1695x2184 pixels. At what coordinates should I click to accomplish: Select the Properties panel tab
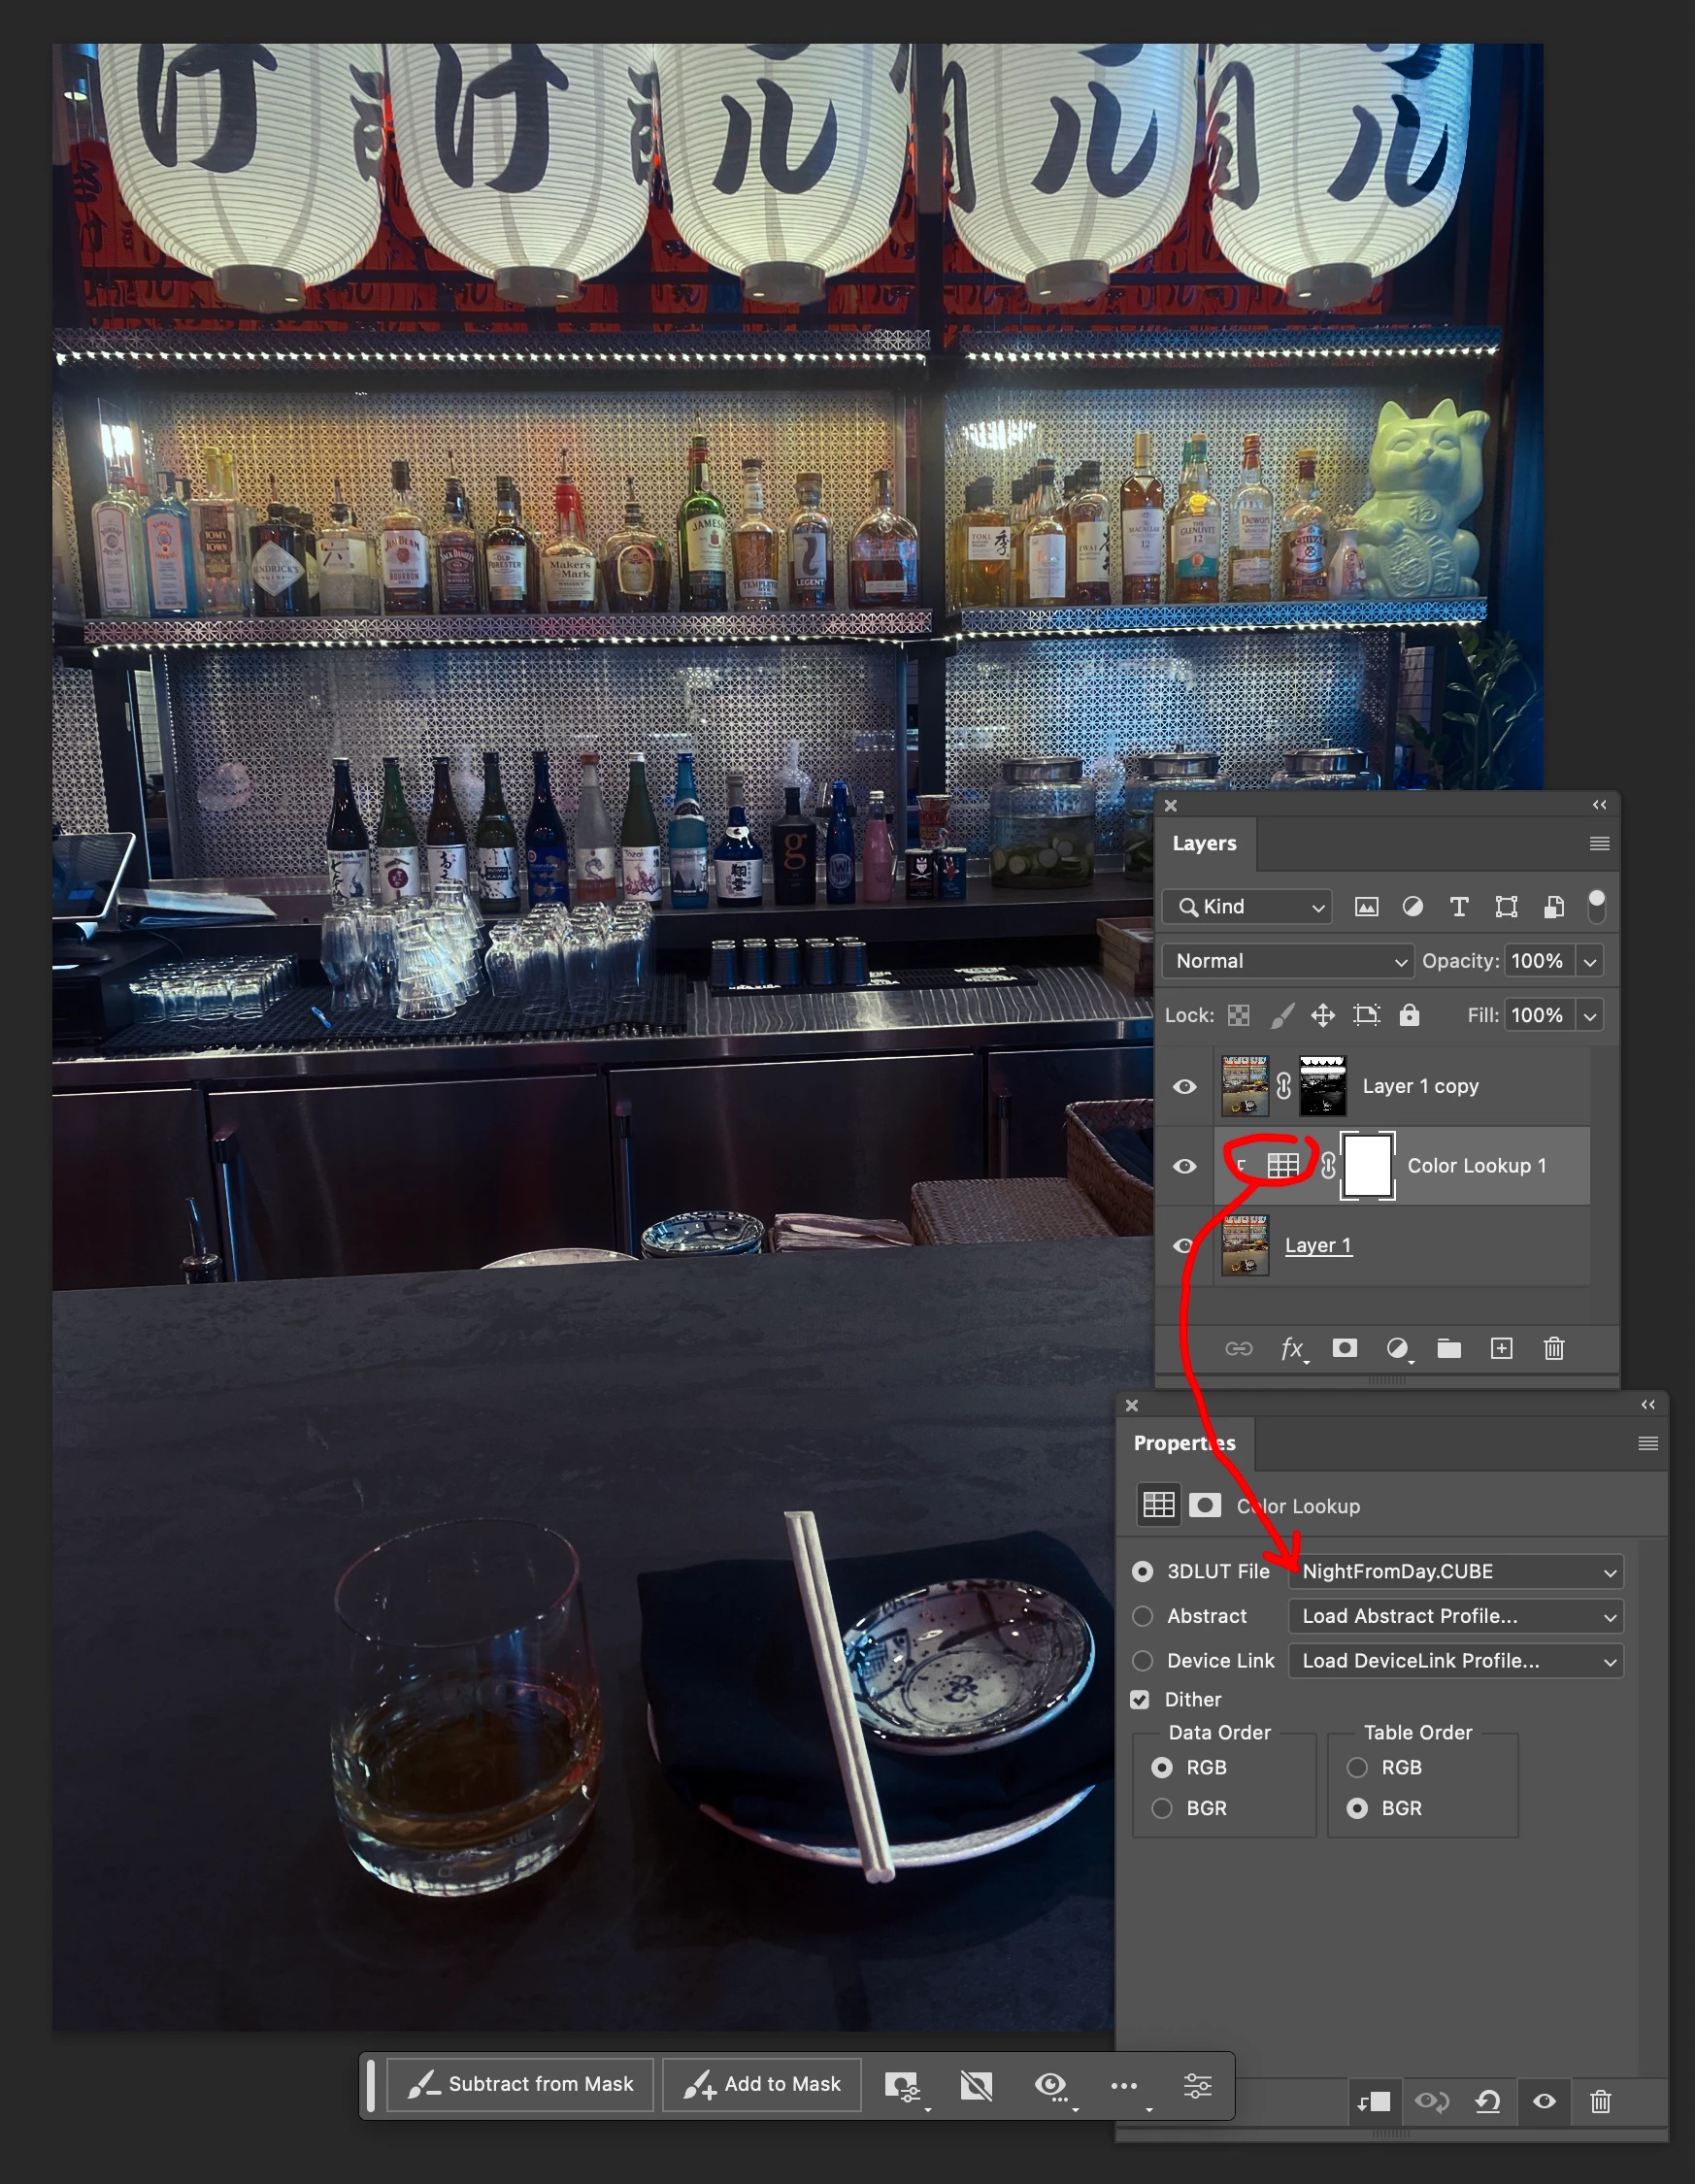[x=1184, y=1443]
